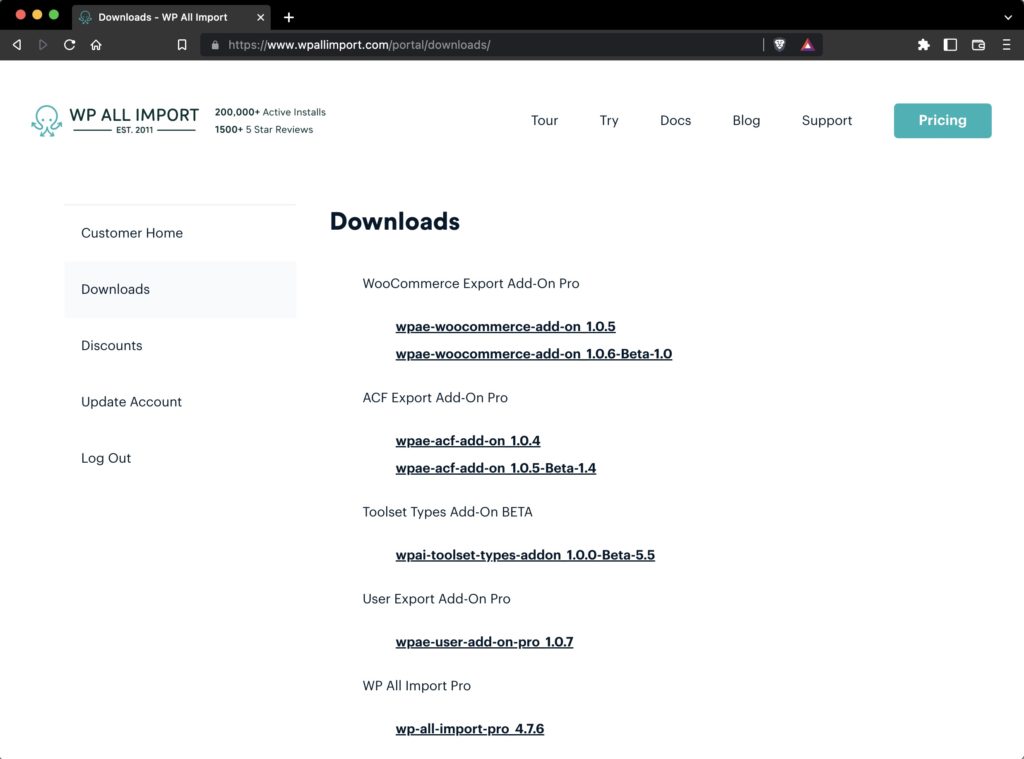Toggle the browser sidebar icon
The image size is (1024, 759).
[x=951, y=44]
